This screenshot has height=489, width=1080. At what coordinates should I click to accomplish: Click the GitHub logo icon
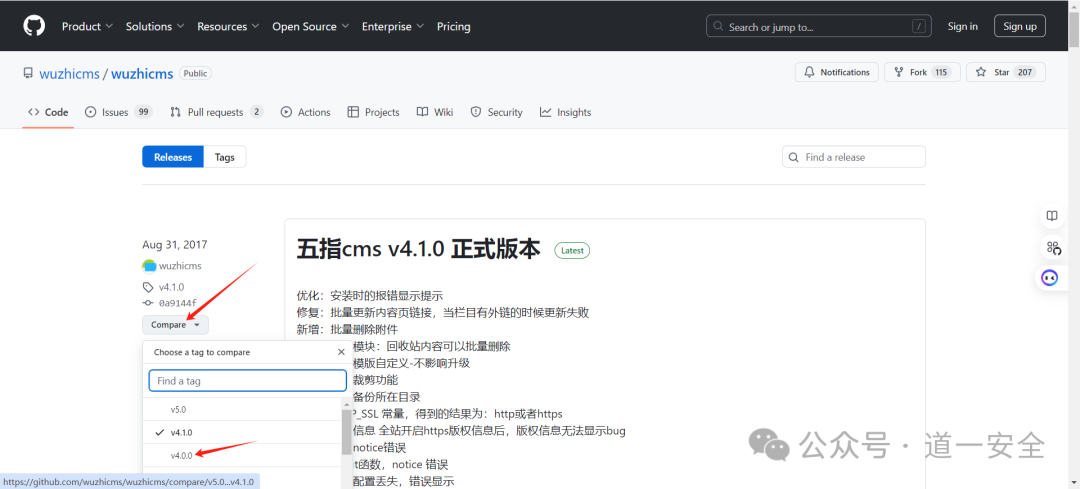[34, 26]
